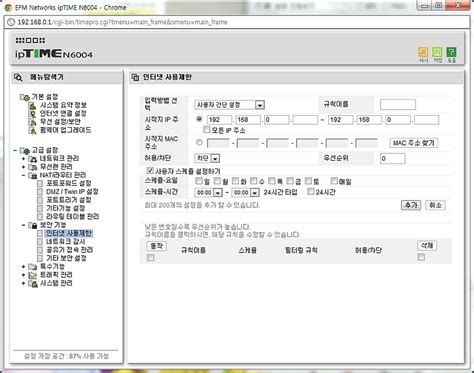Click the 무선랜 관리 folder icon
474x373 pixels.
click(x=33, y=167)
